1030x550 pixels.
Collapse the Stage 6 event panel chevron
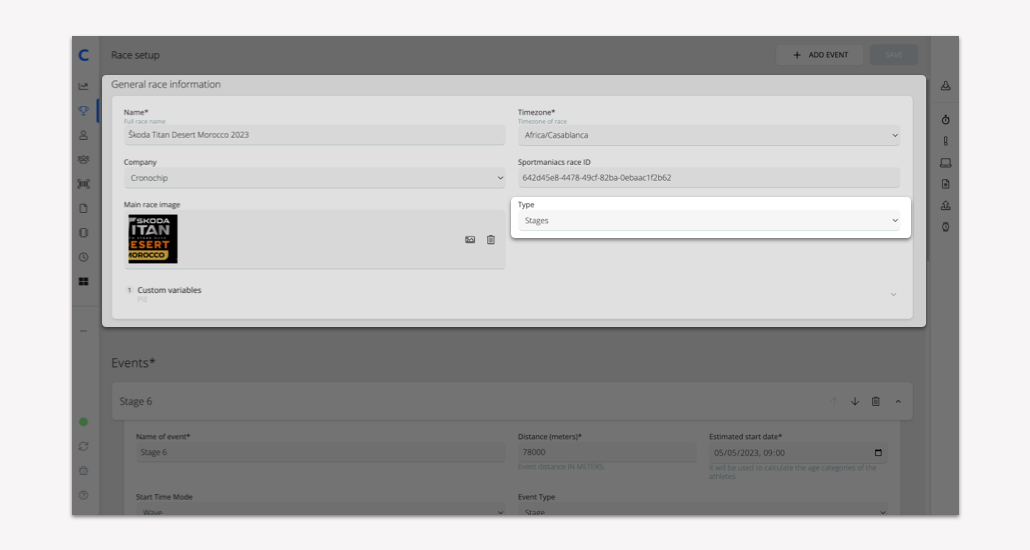click(898, 401)
